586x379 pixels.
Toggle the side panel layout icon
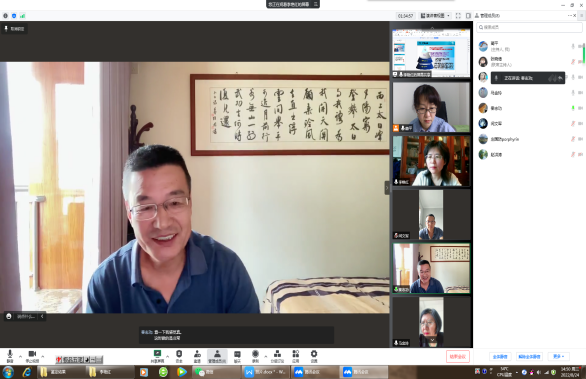tap(468, 16)
